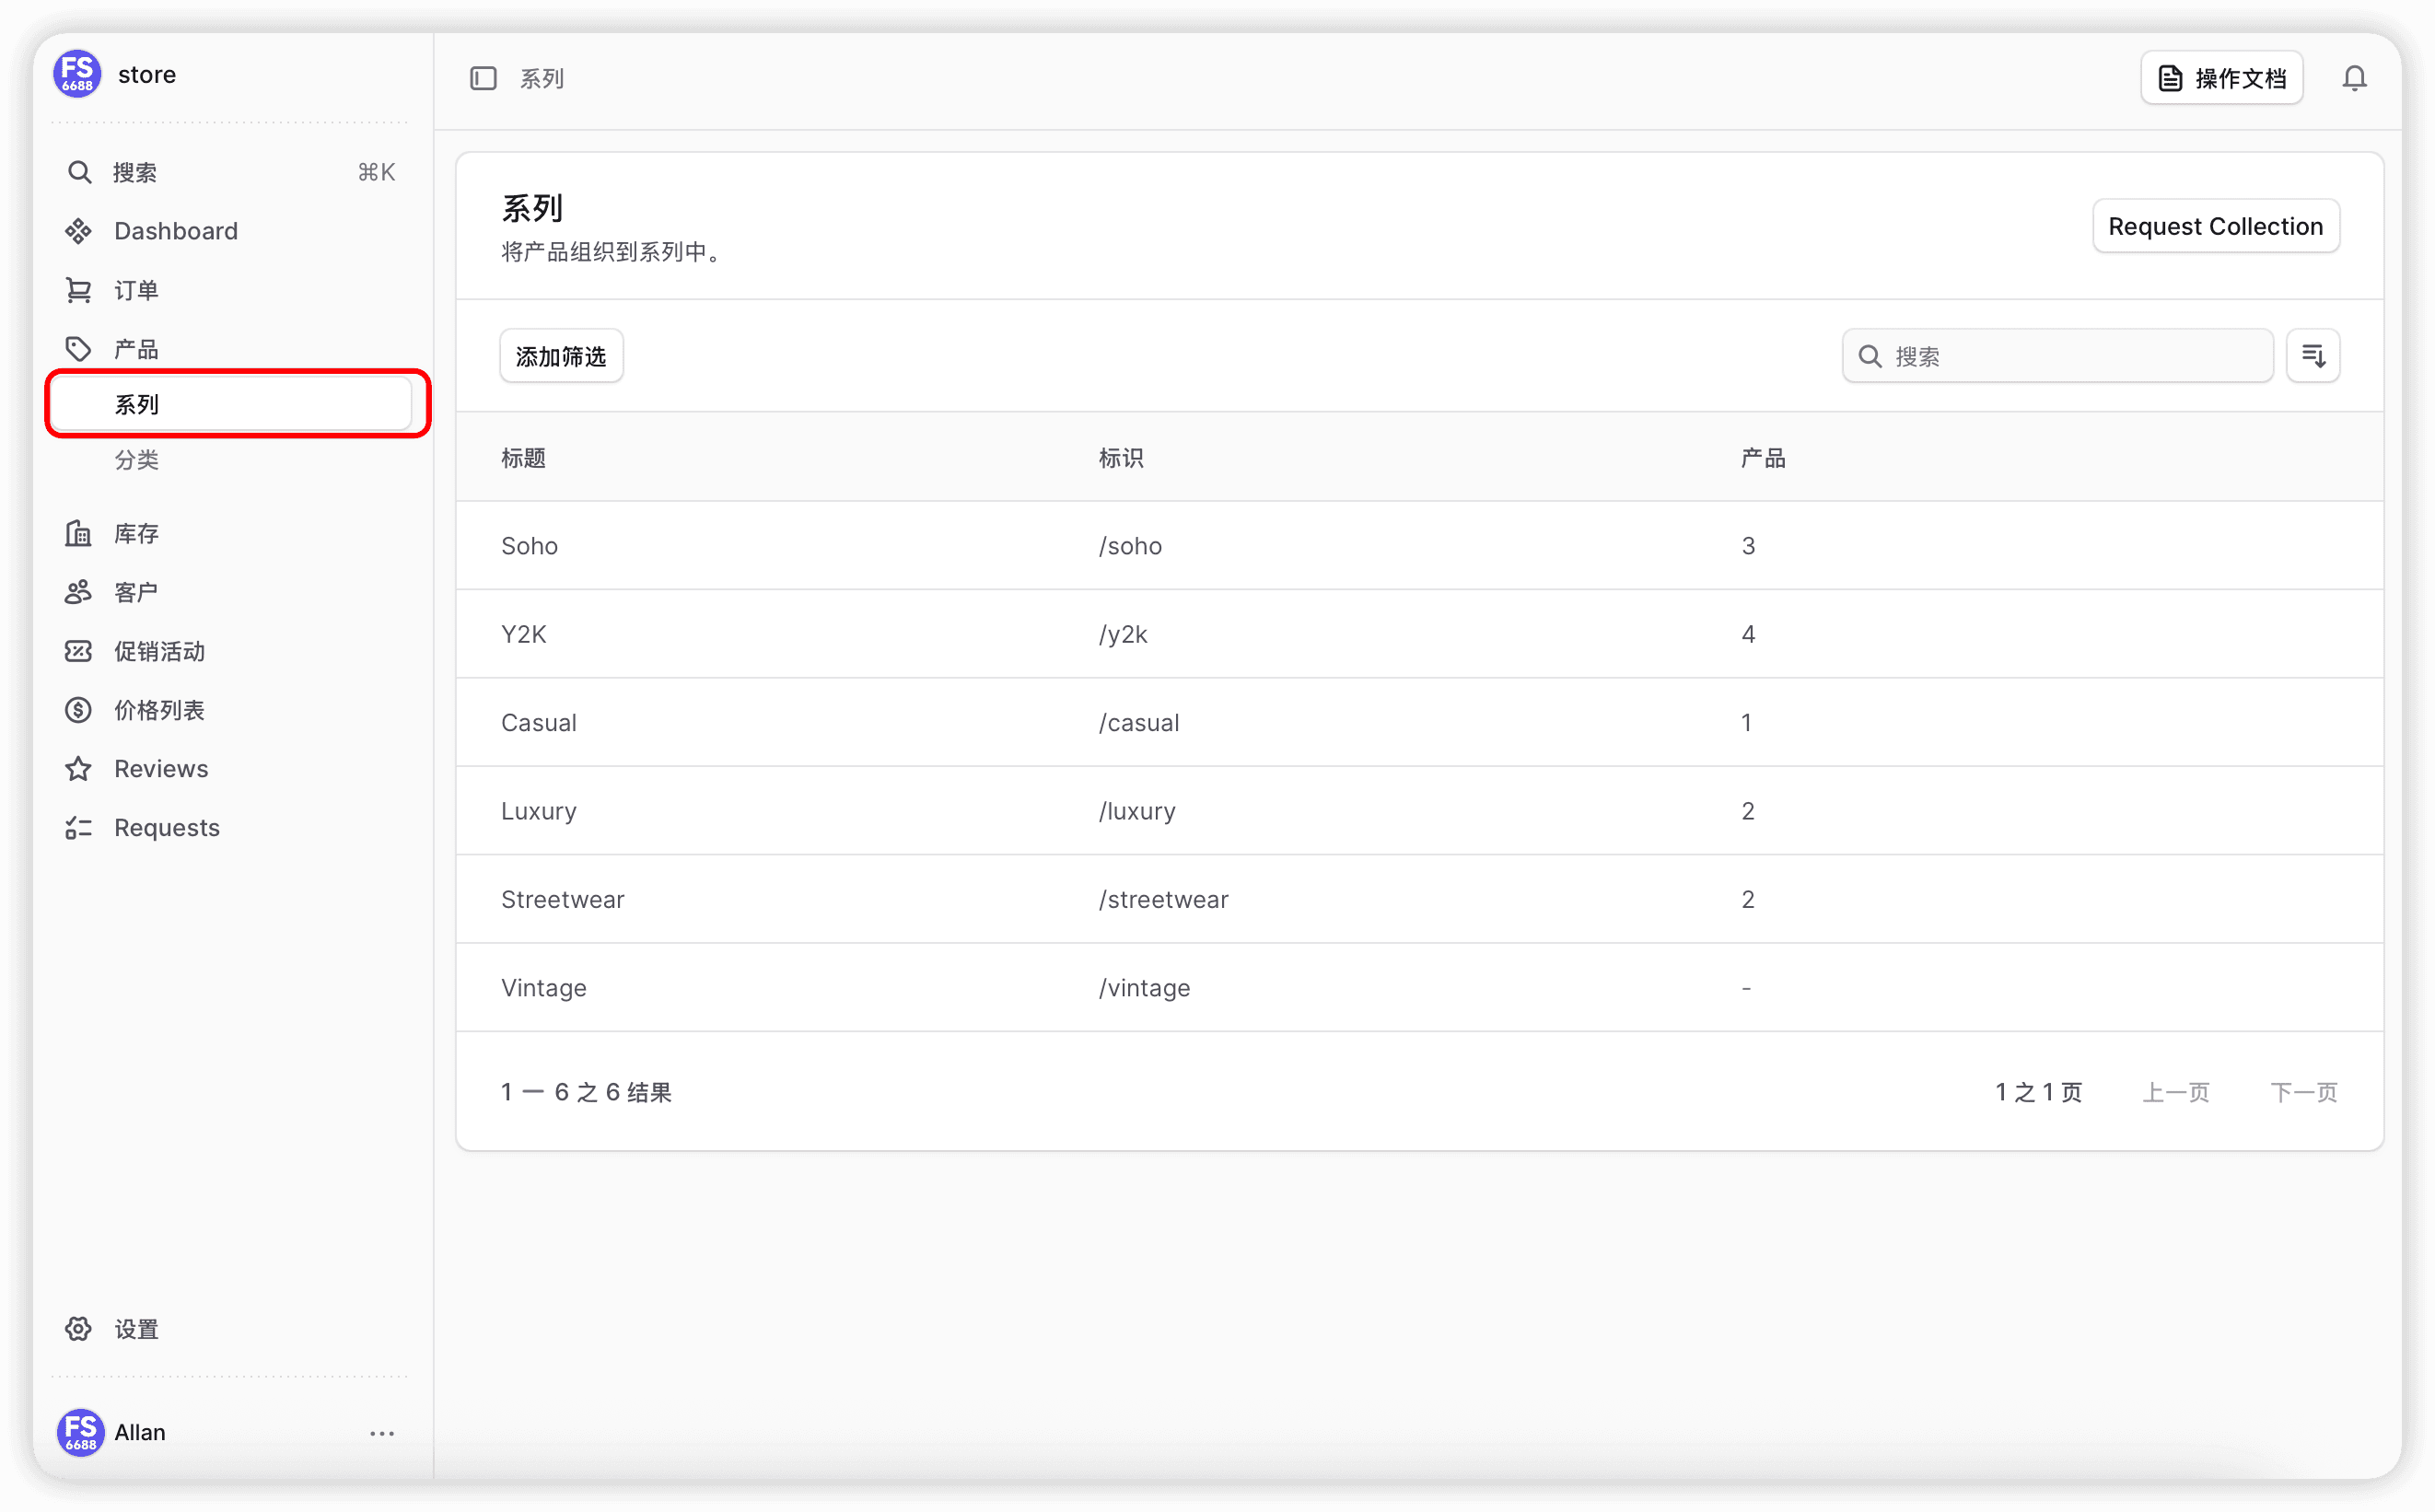This screenshot has height=1512, width=2435.
Task: Open the Reviews section
Action: (x=161, y=769)
